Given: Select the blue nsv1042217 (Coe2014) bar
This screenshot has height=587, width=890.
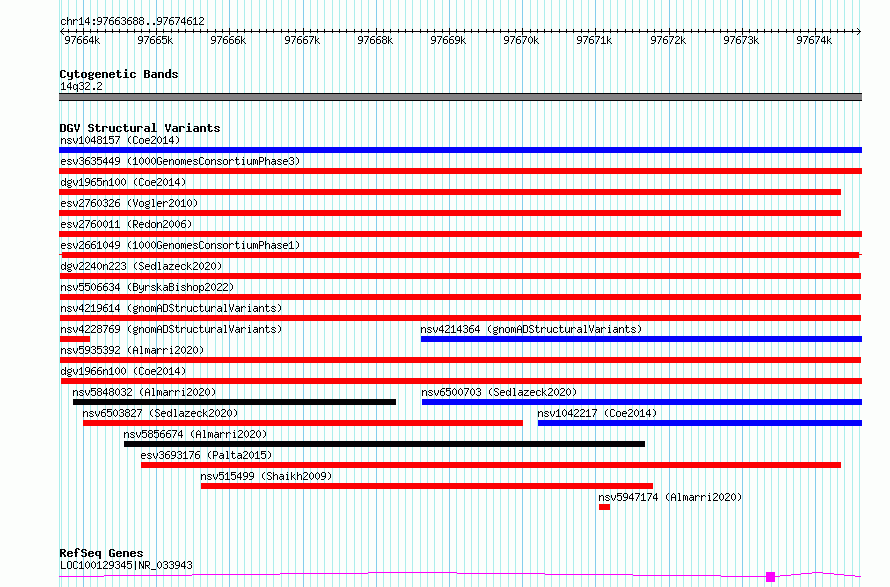Looking at the screenshot, I should (700, 423).
